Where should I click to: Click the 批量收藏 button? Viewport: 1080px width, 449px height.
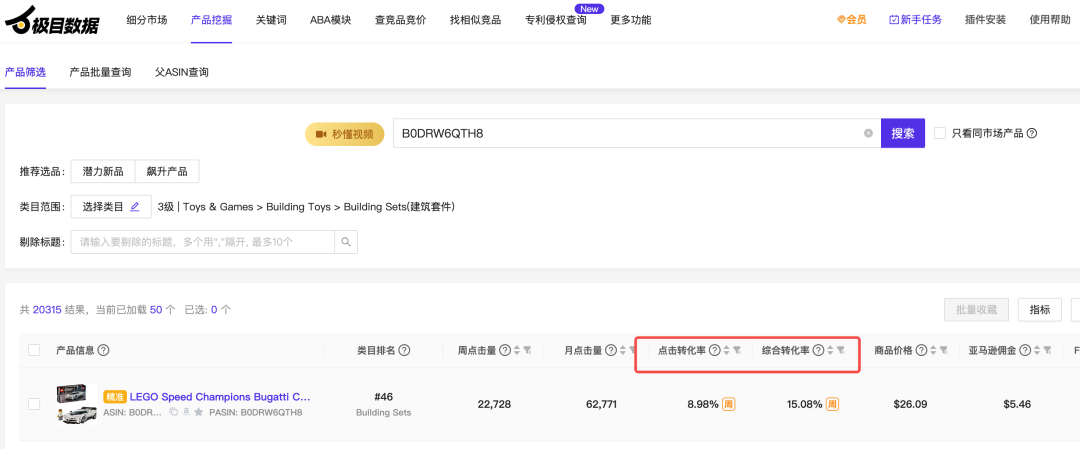coord(977,310)
